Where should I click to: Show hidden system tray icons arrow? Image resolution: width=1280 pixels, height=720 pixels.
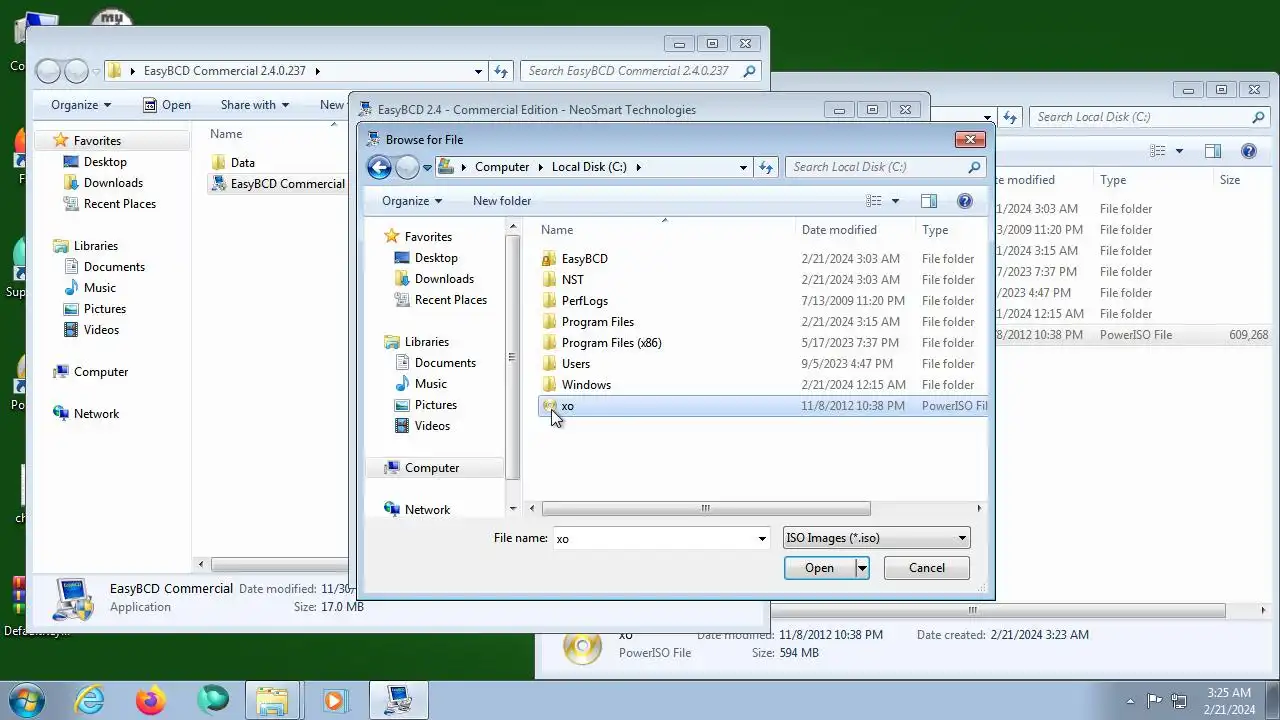1131,701
